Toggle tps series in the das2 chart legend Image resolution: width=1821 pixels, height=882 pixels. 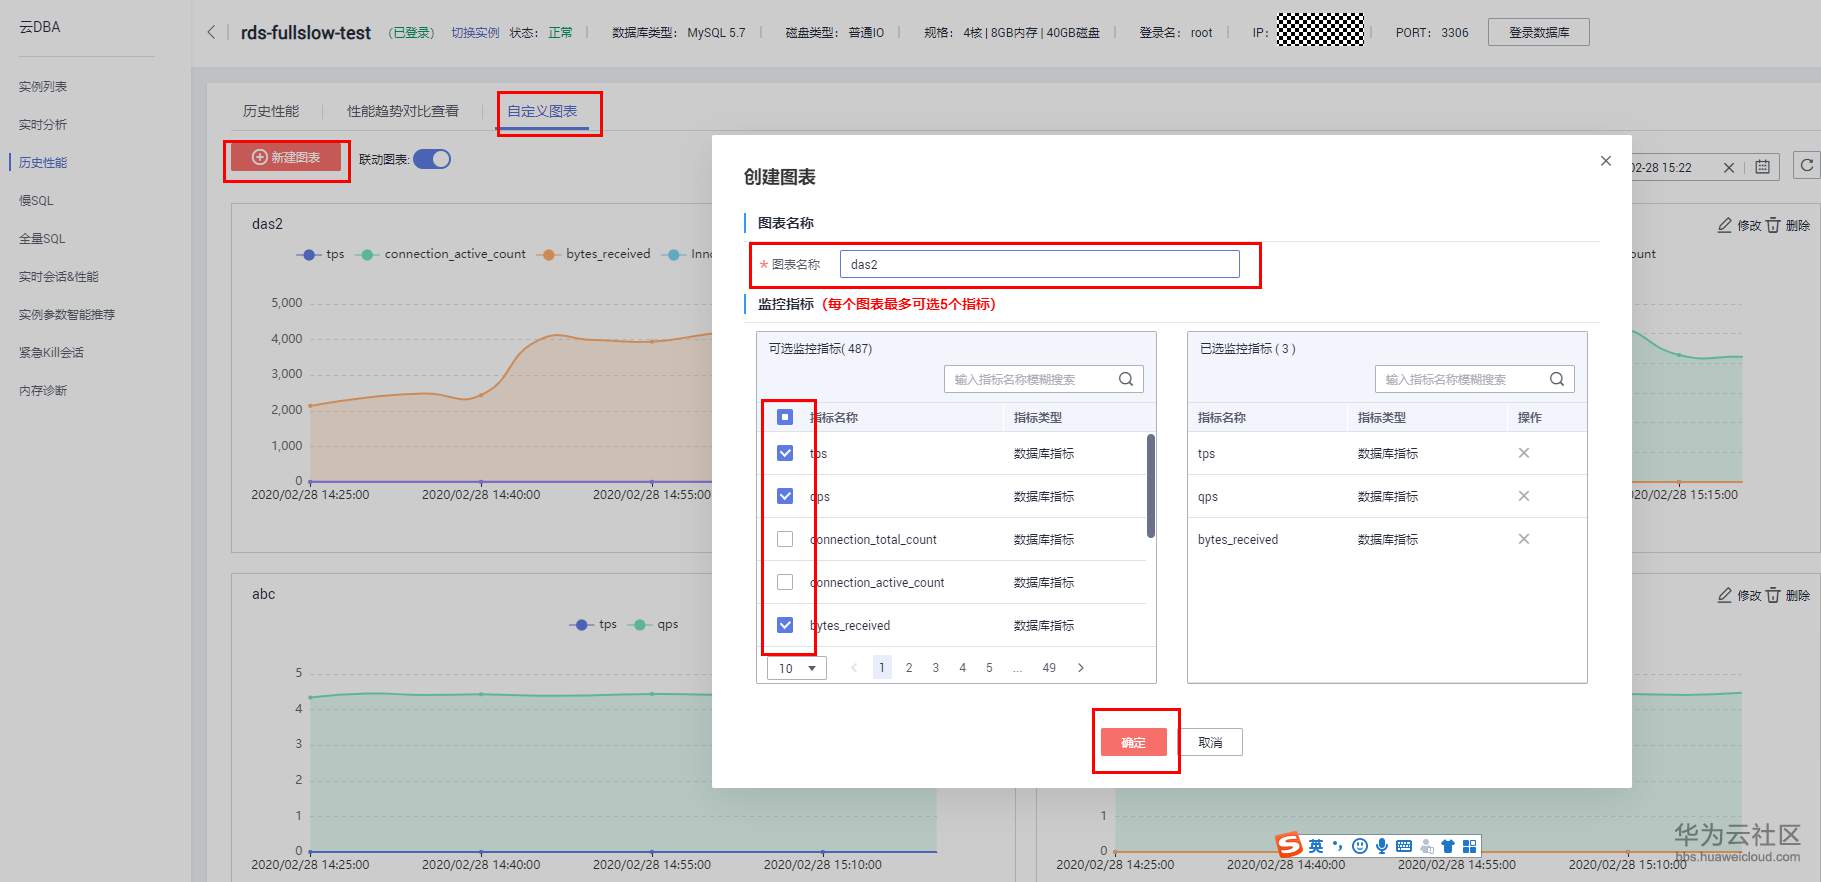(320, 254)
